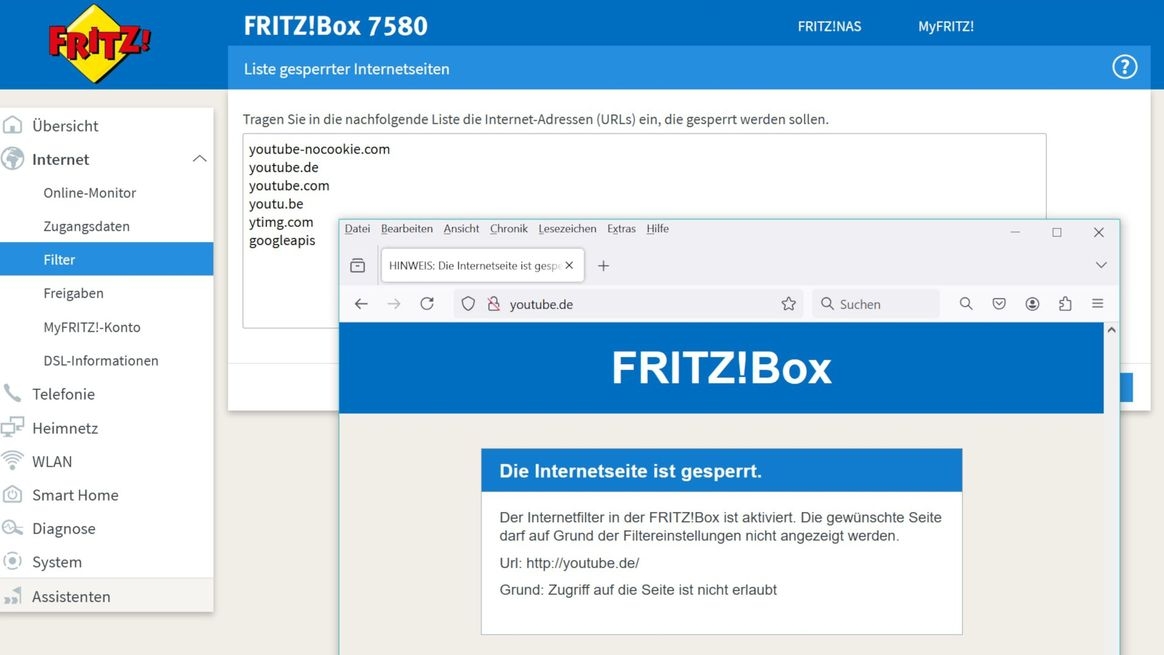
Task: Reload the current browser page
Action: [x=427, y=304]
